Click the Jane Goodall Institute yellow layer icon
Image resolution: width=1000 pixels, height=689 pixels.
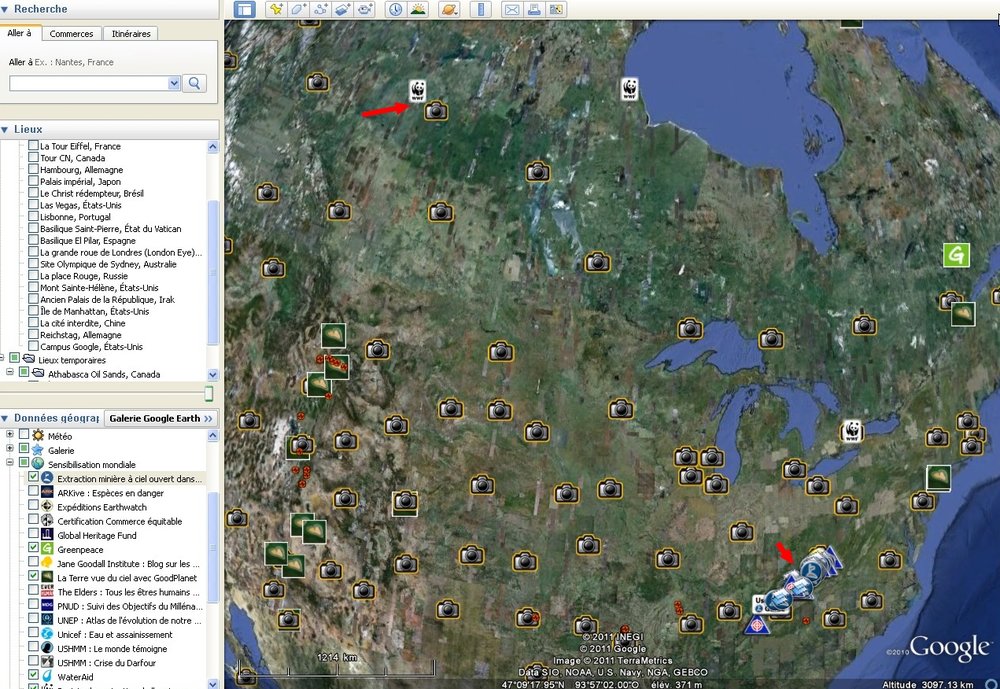47,563
